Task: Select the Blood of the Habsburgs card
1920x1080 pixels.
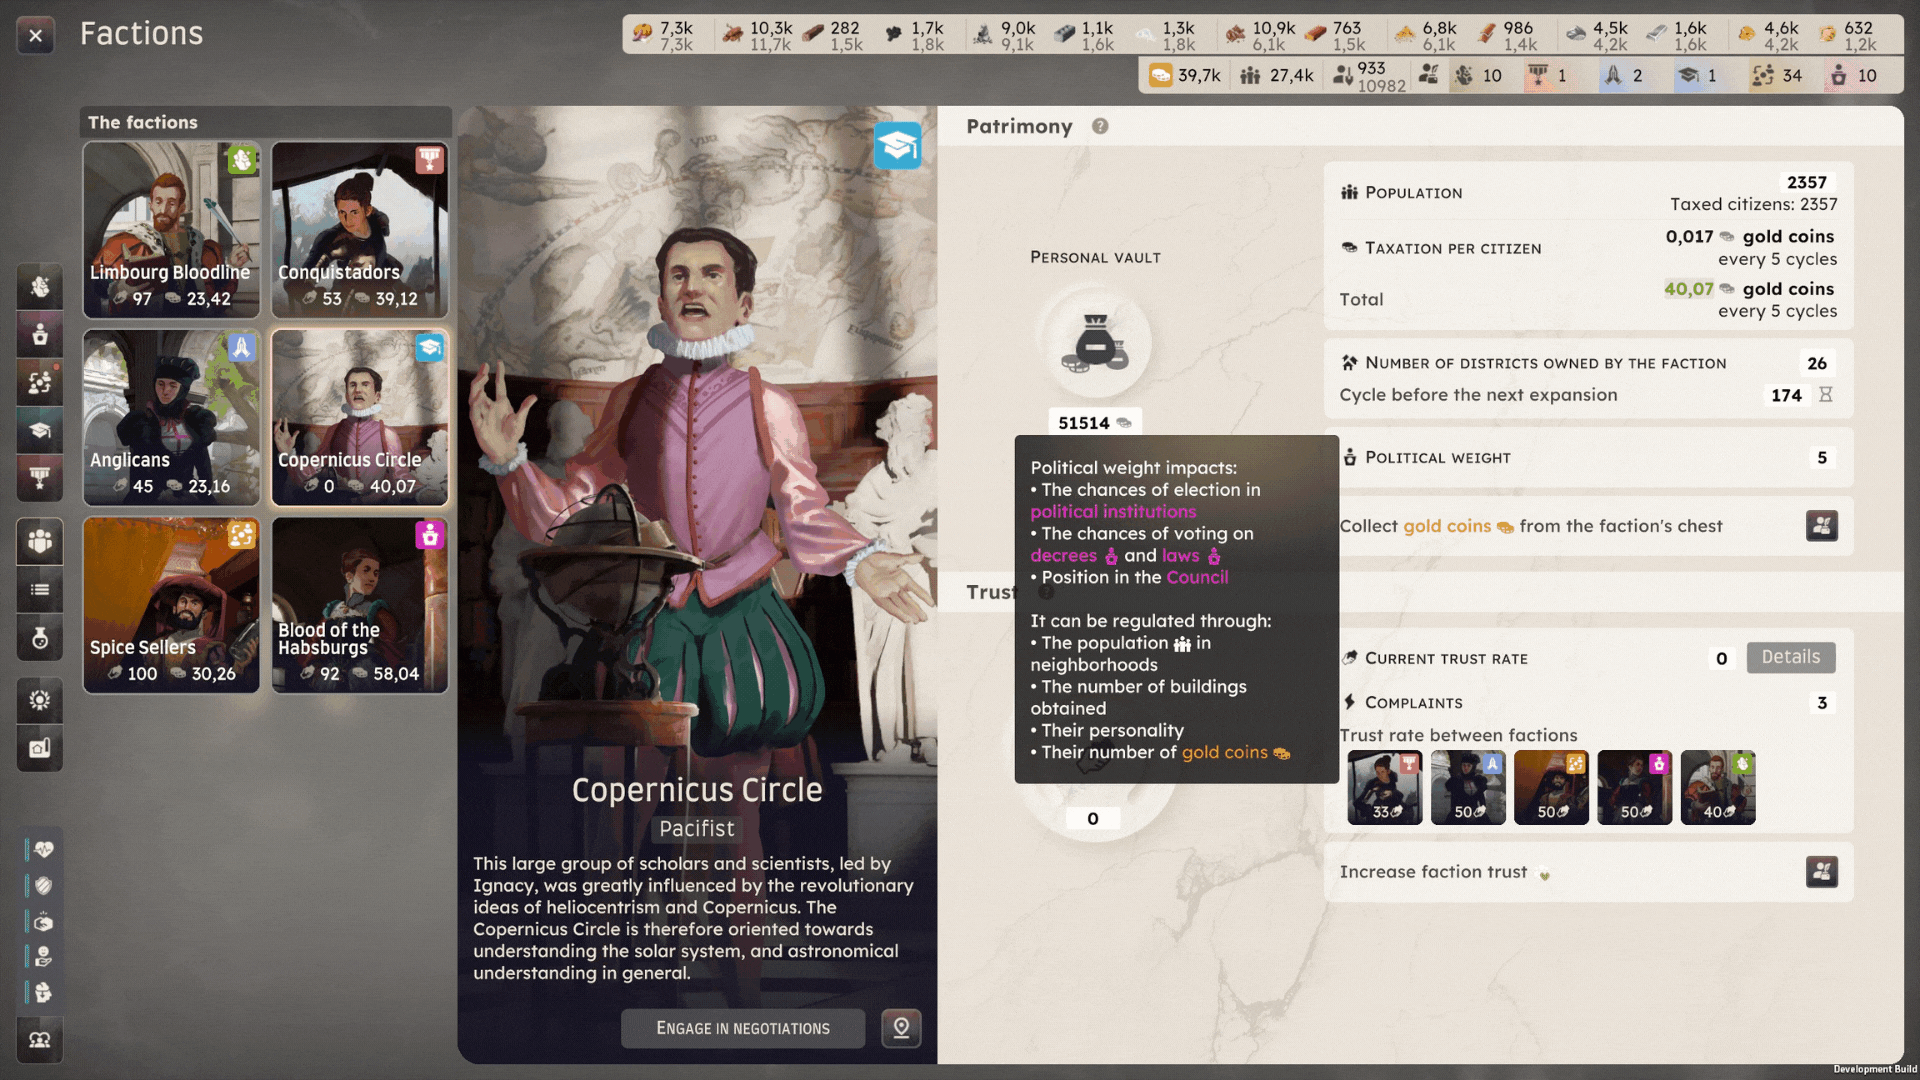Action: point(359,605)
